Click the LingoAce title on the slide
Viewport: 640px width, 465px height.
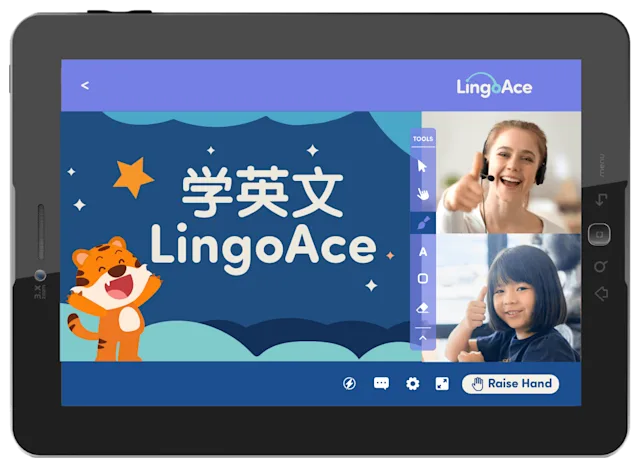coord(263,249)
